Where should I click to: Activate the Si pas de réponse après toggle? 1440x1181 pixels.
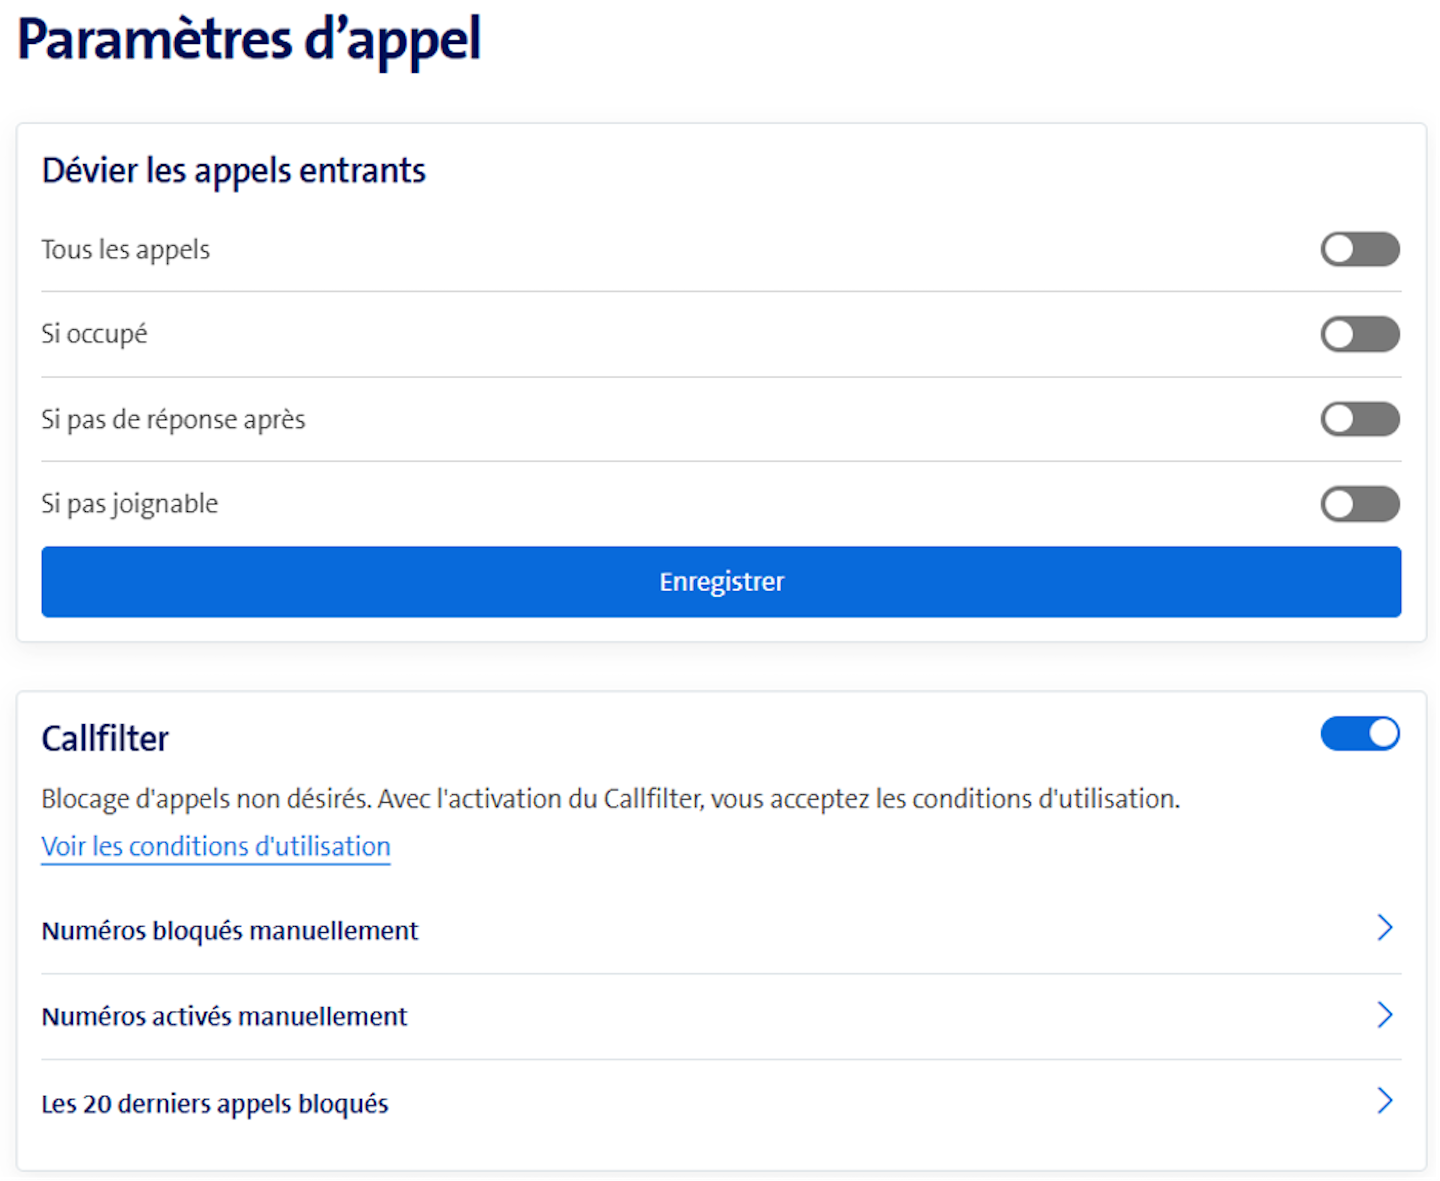[x=1360, y=419]
